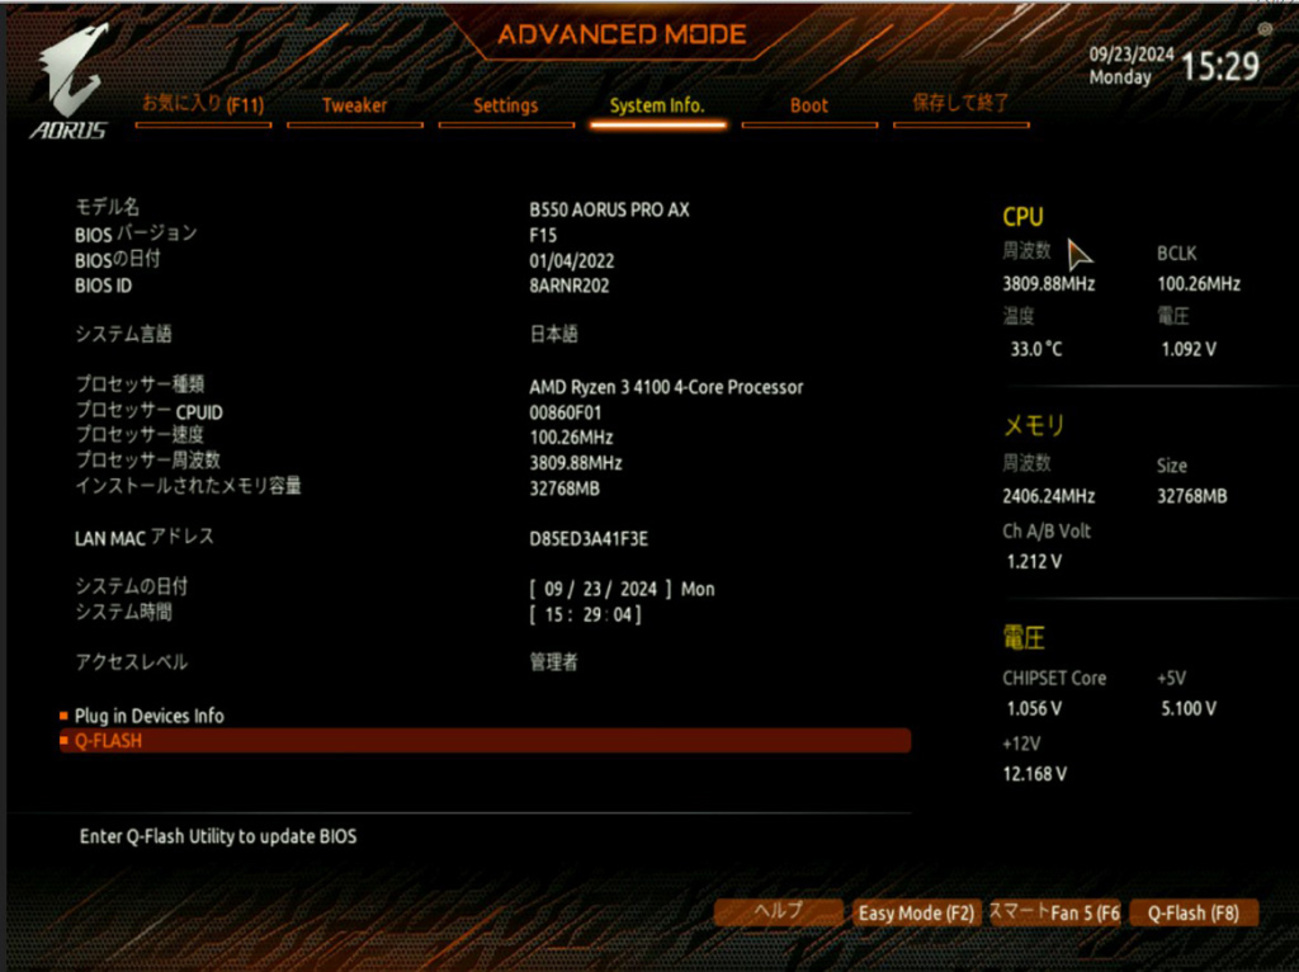Select the month field in system date
This screenshot has width=1299, height=972.
point(553,589)
